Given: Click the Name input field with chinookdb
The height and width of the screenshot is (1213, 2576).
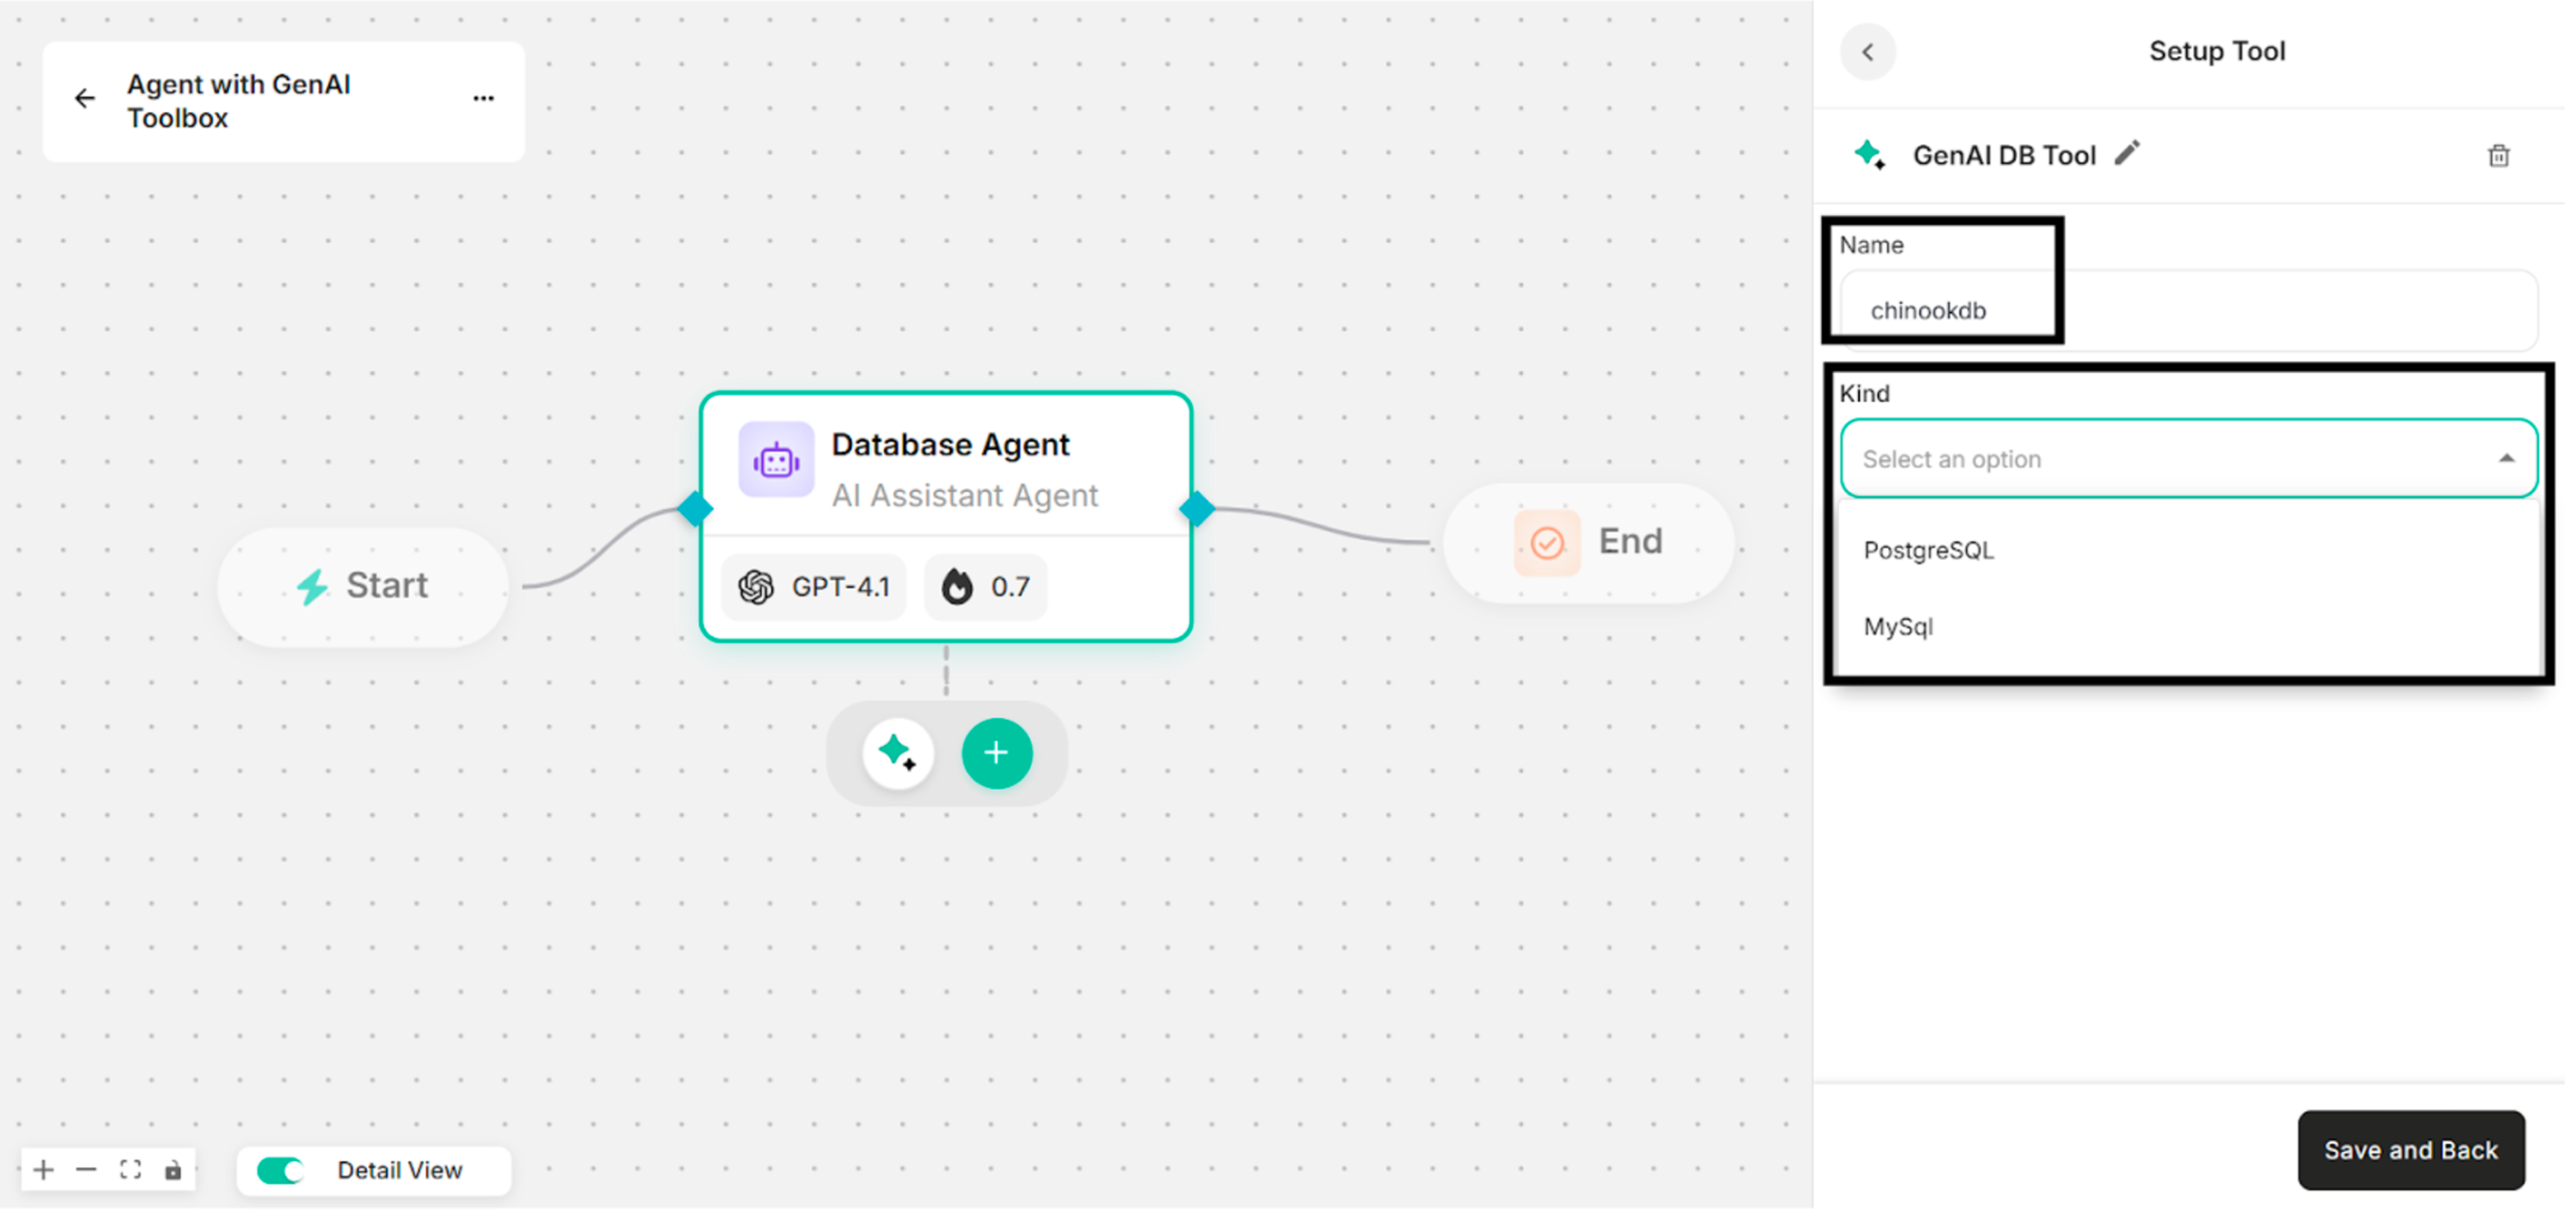Looking at the screenshot, I should (x=2188, y=311).
